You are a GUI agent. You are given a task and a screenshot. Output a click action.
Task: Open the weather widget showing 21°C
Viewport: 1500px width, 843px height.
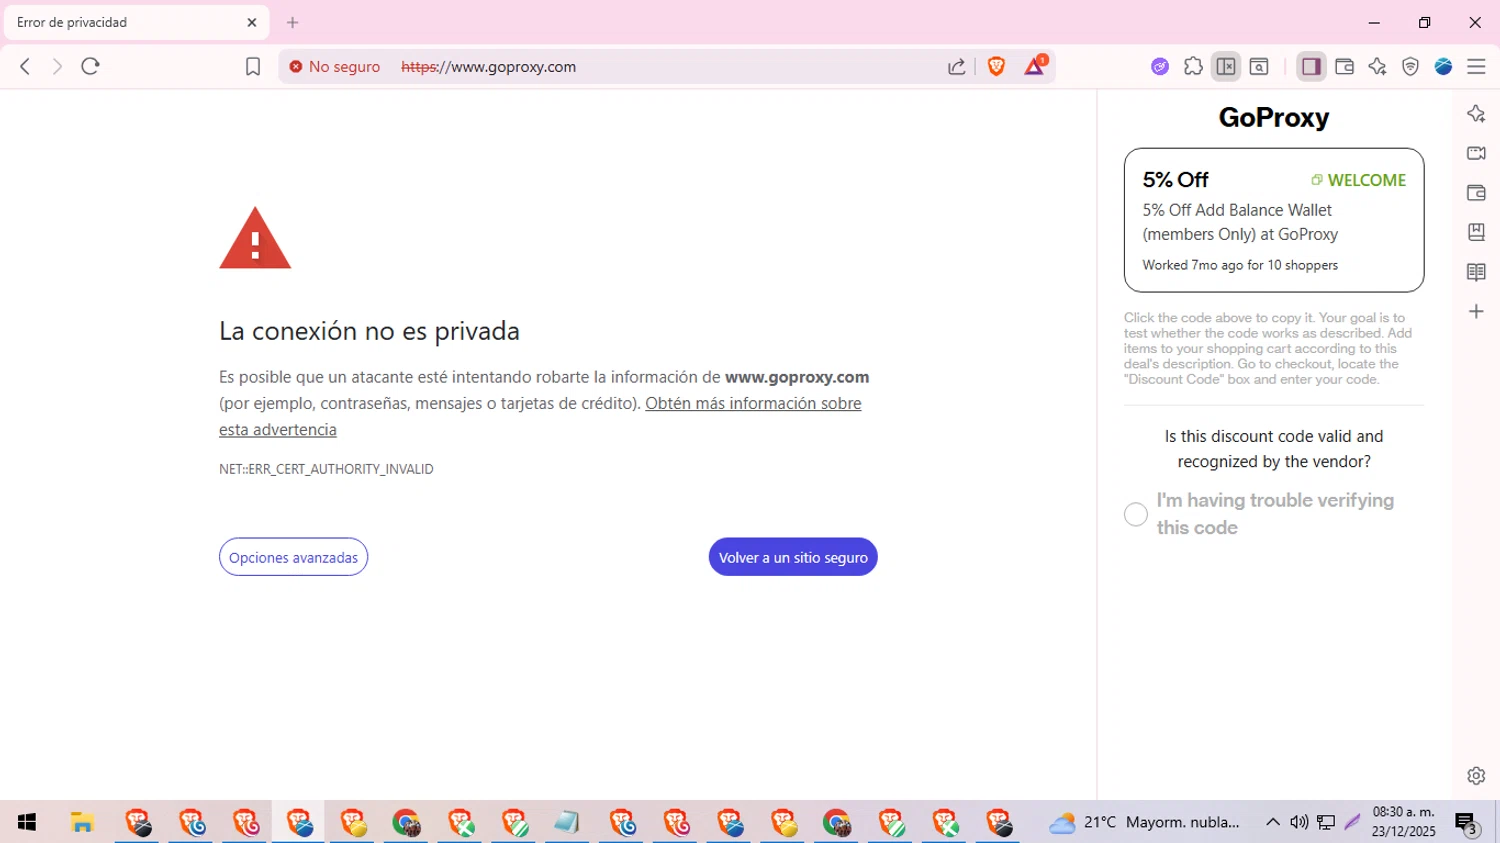pos(1144,822)
